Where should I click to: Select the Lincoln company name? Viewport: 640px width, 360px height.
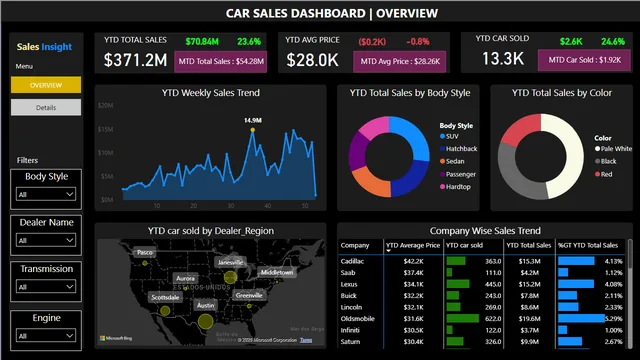351,307
